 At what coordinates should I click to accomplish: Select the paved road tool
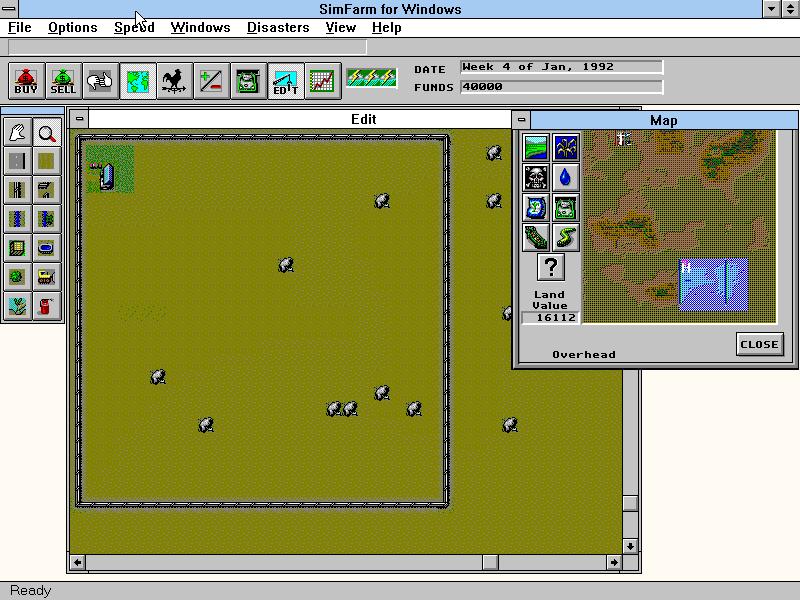tap(18, 161)
